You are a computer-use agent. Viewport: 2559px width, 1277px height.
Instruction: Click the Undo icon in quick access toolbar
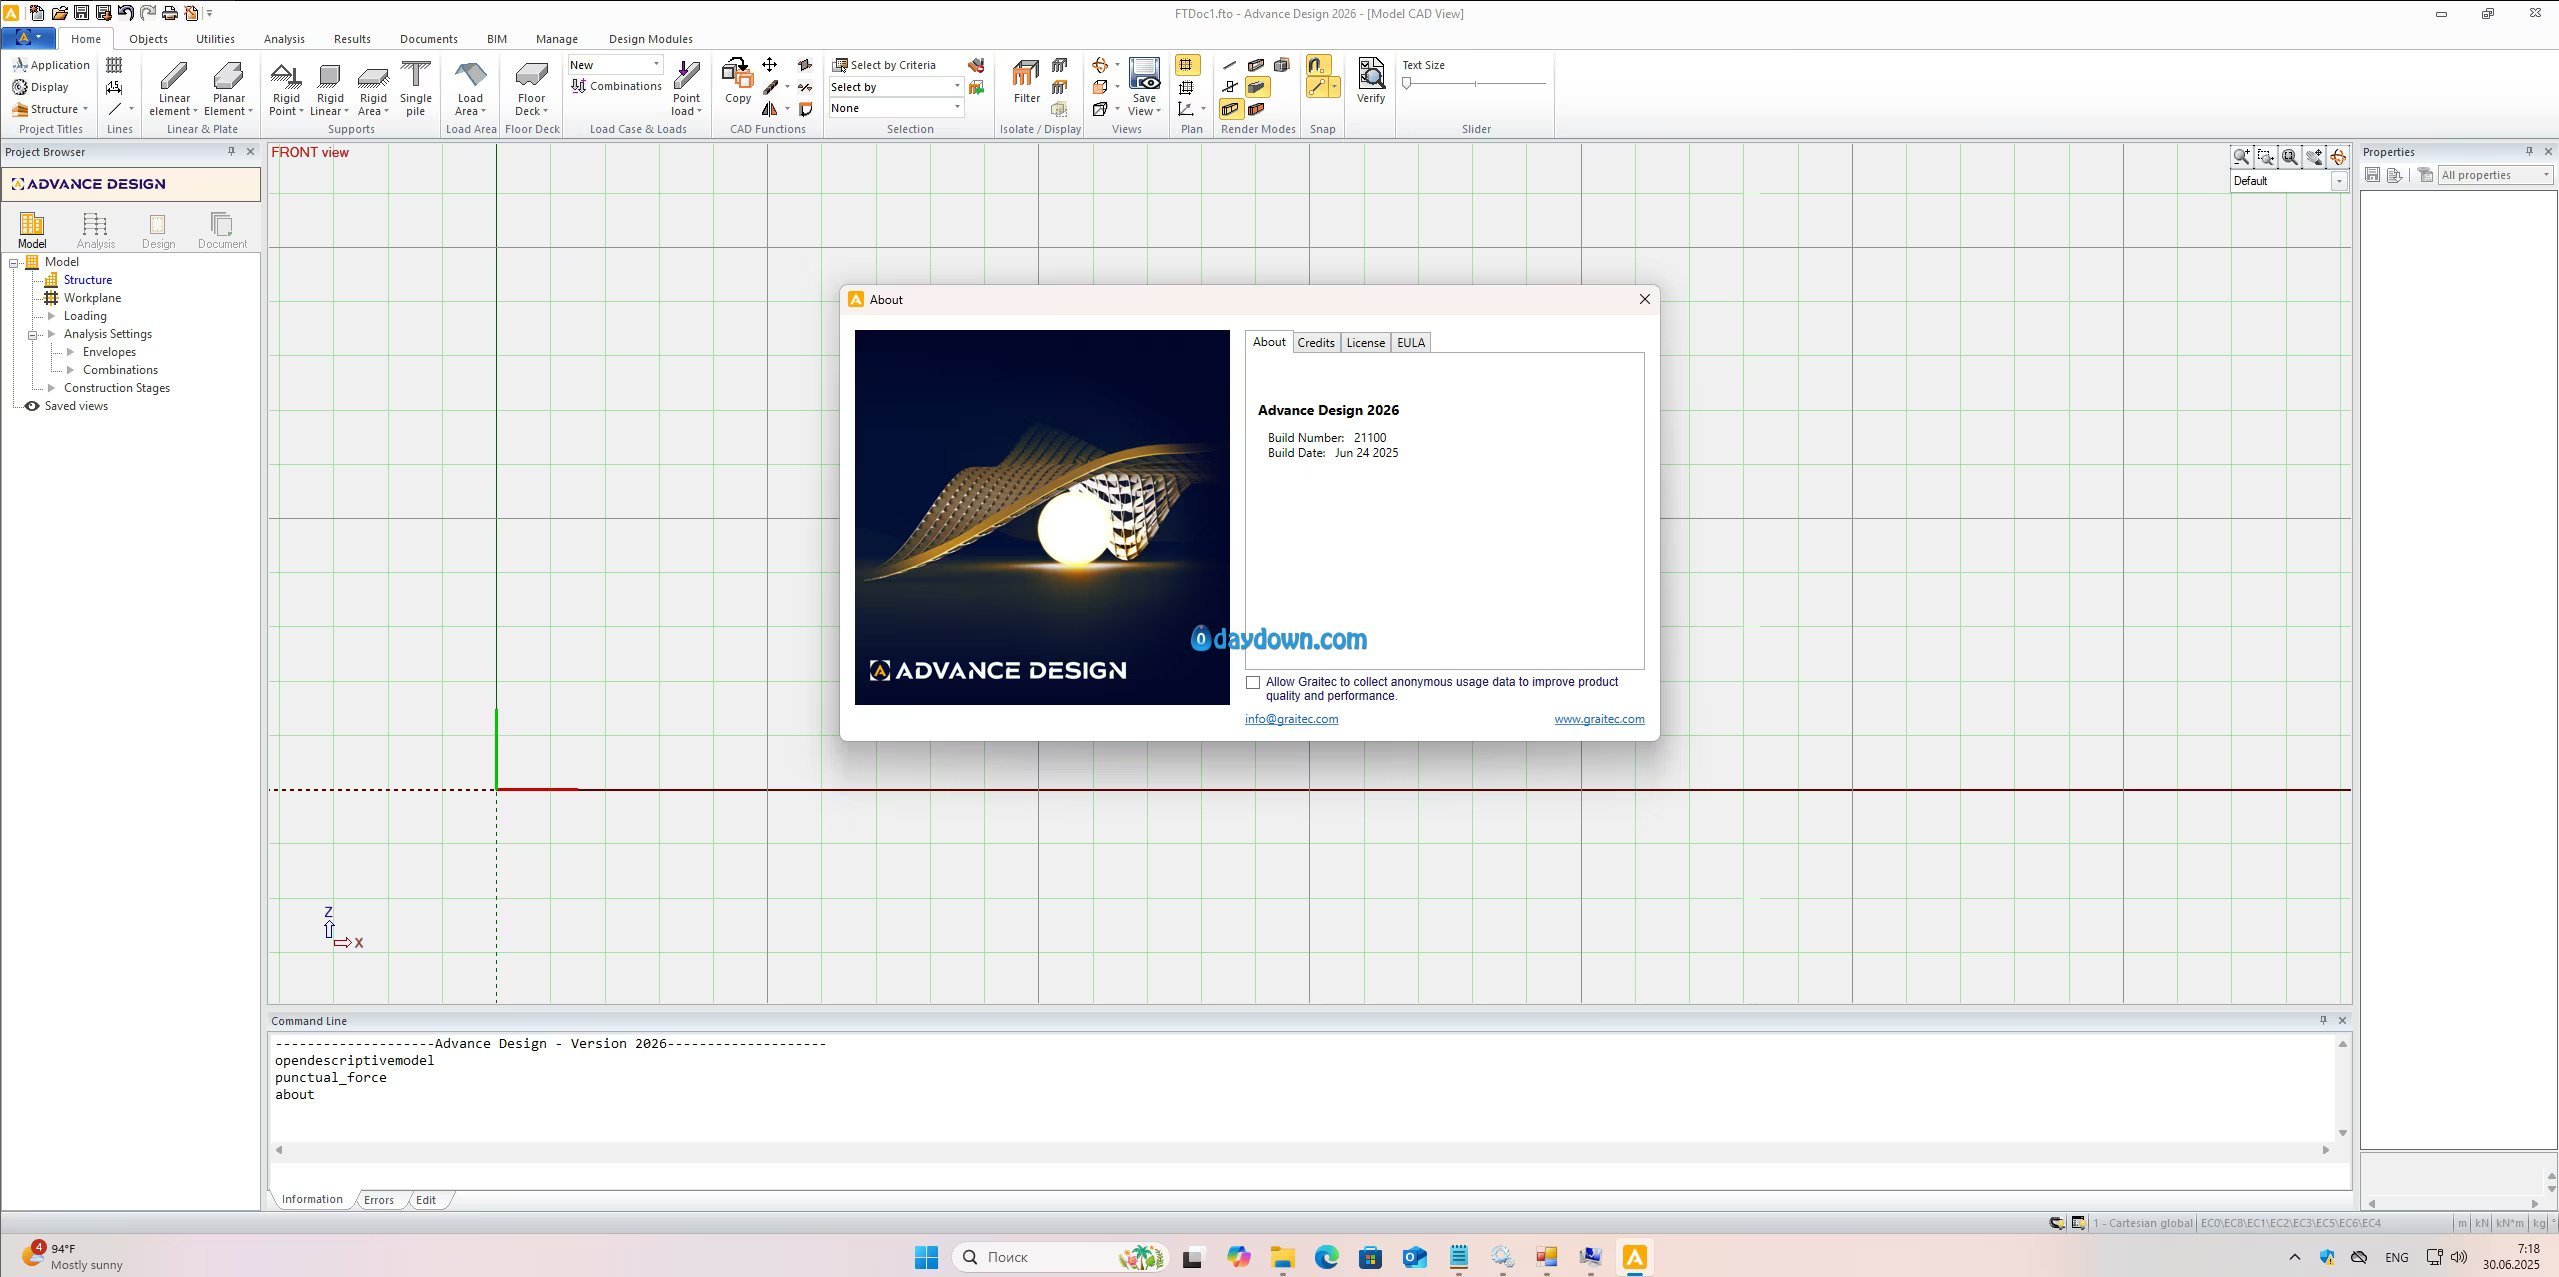(126, 13)
